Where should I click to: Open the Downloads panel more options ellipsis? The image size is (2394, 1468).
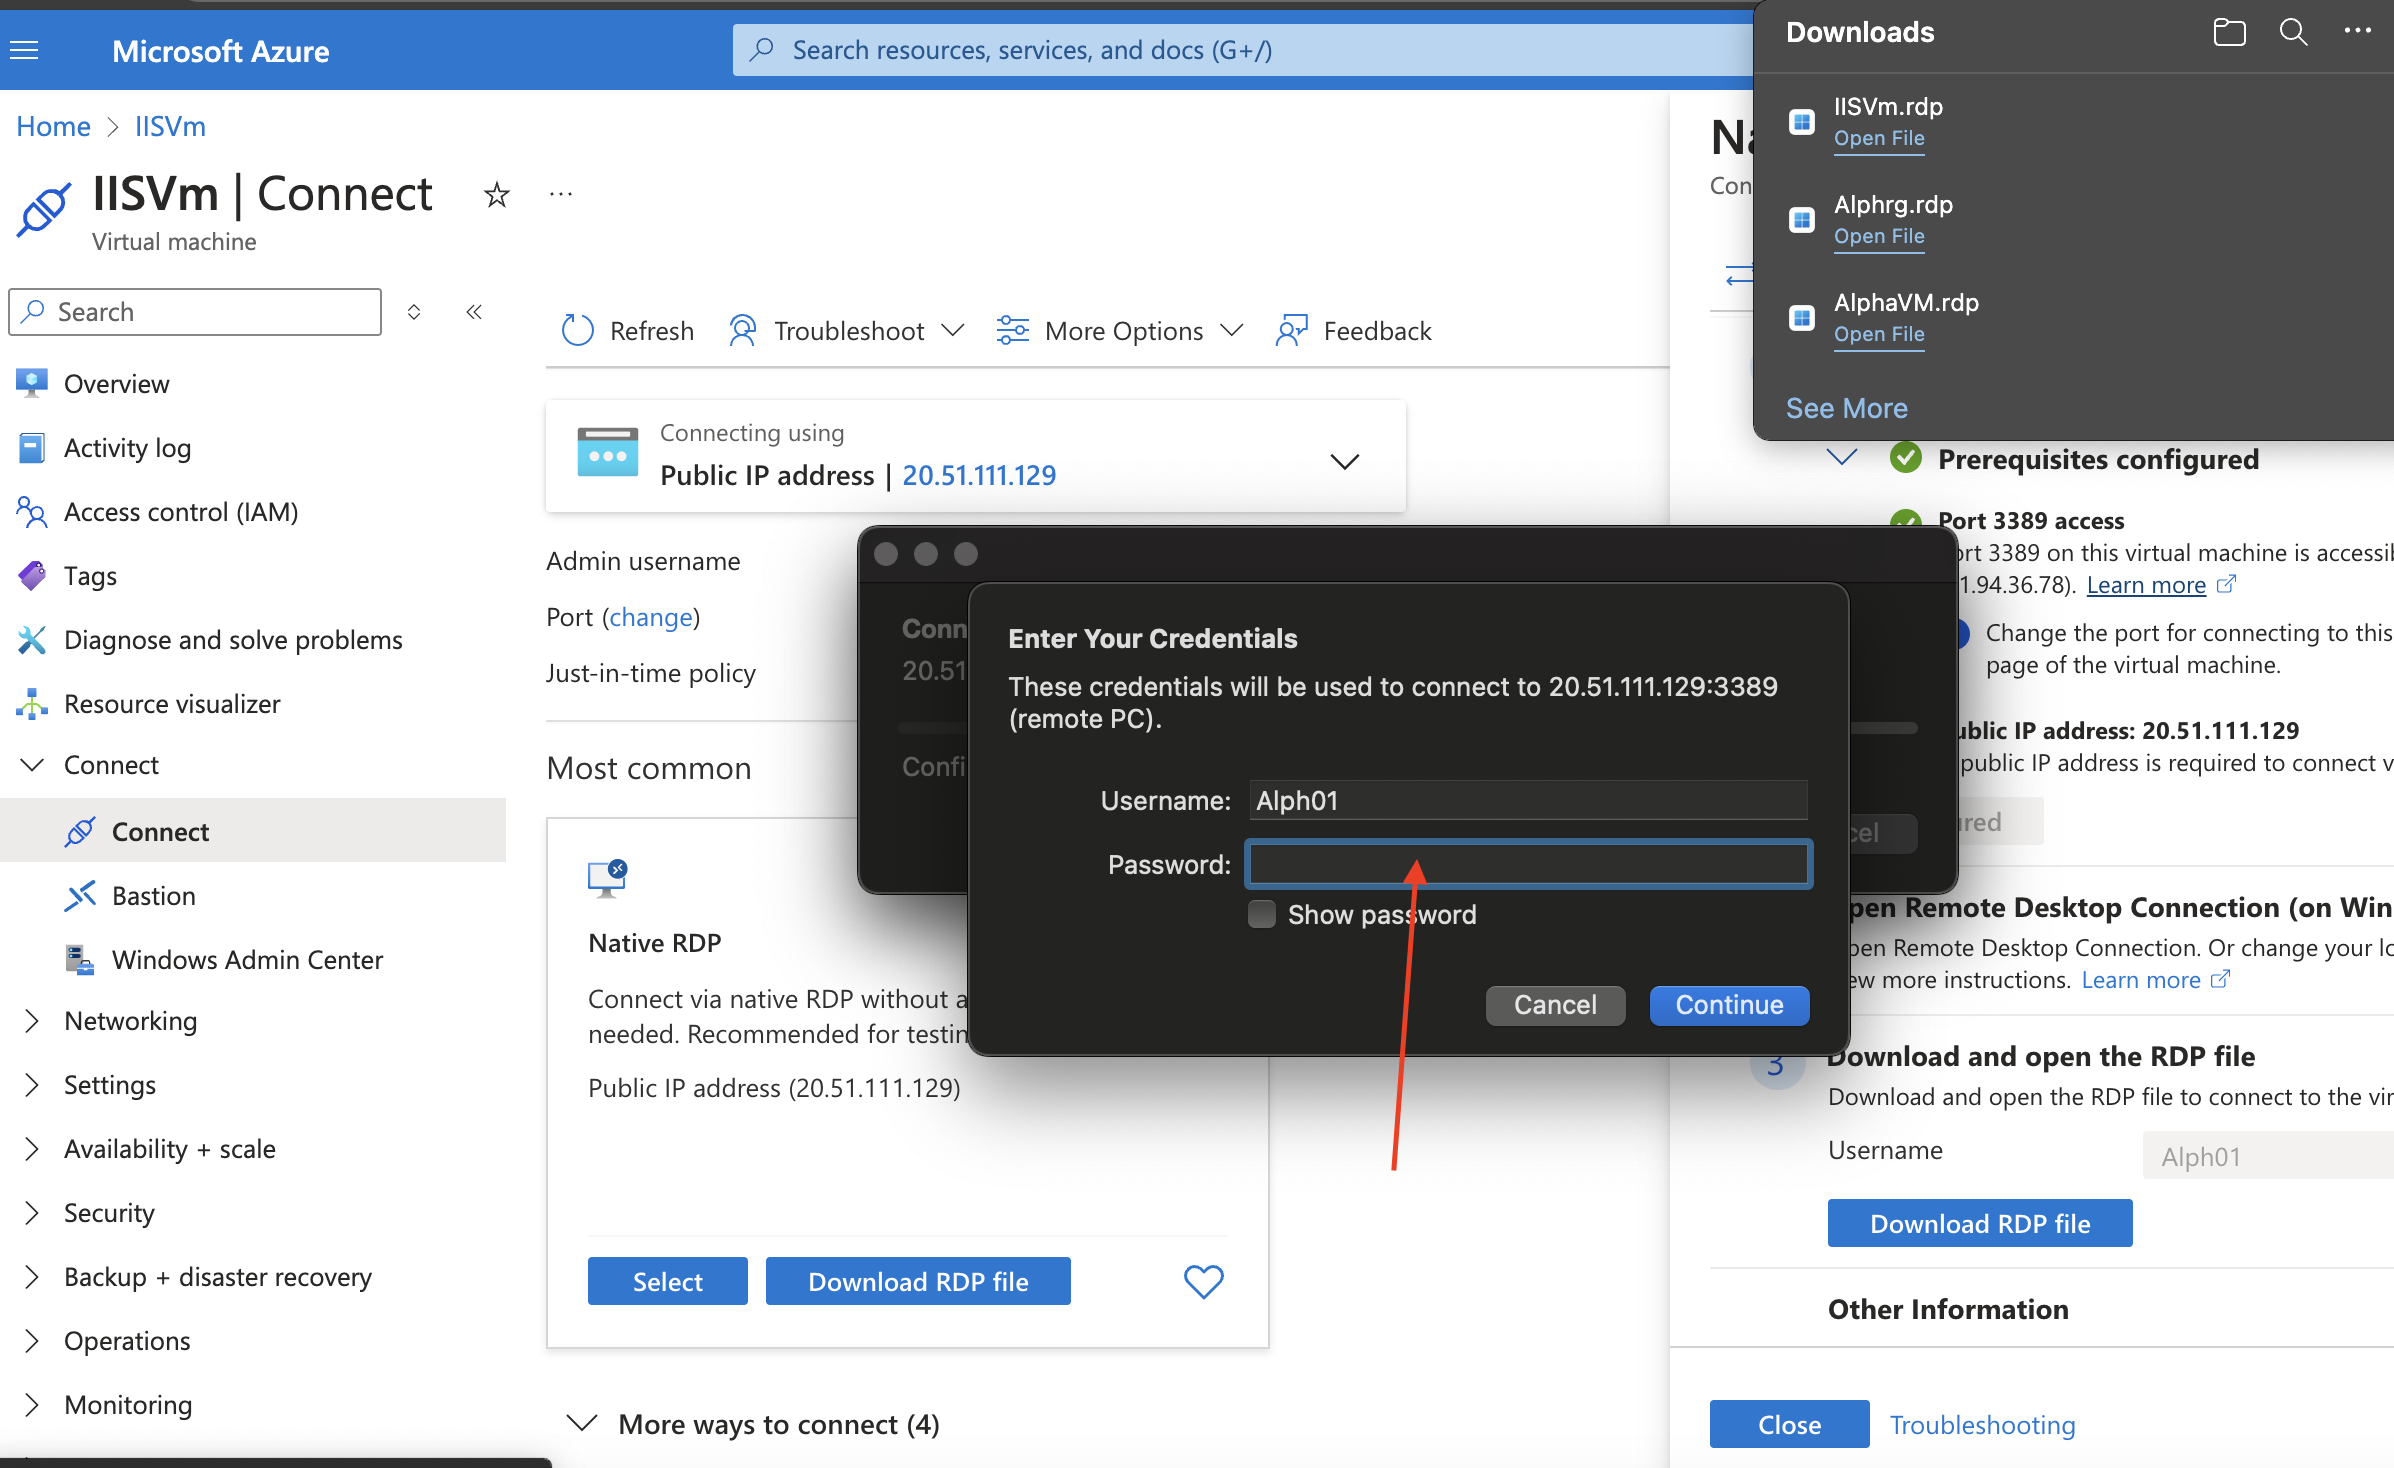2358,31
